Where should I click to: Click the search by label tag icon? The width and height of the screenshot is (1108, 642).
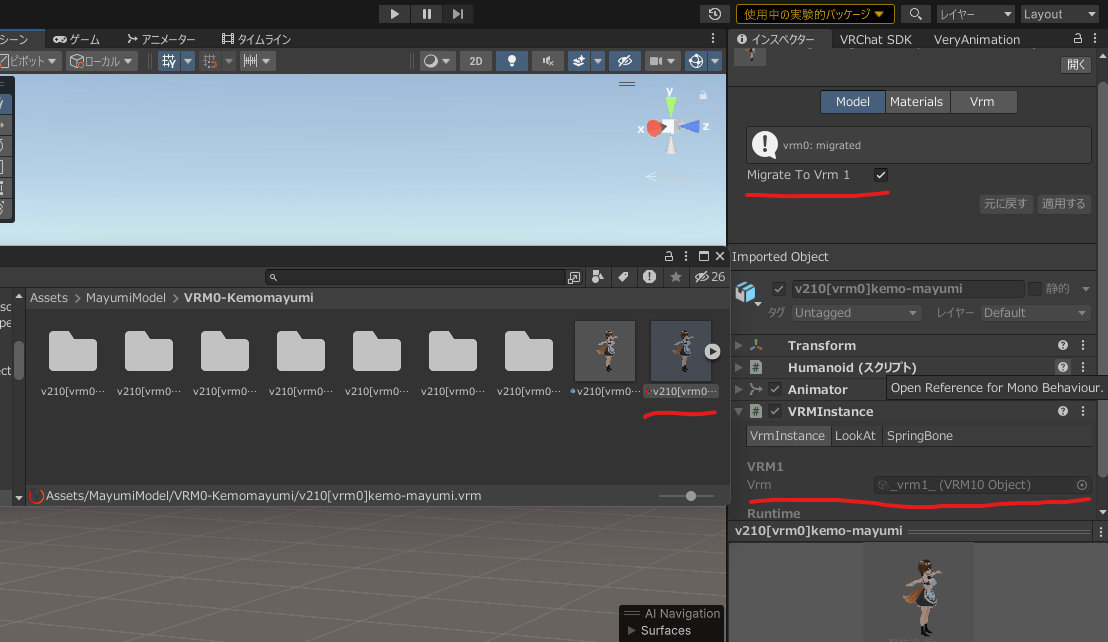(623, 277)
